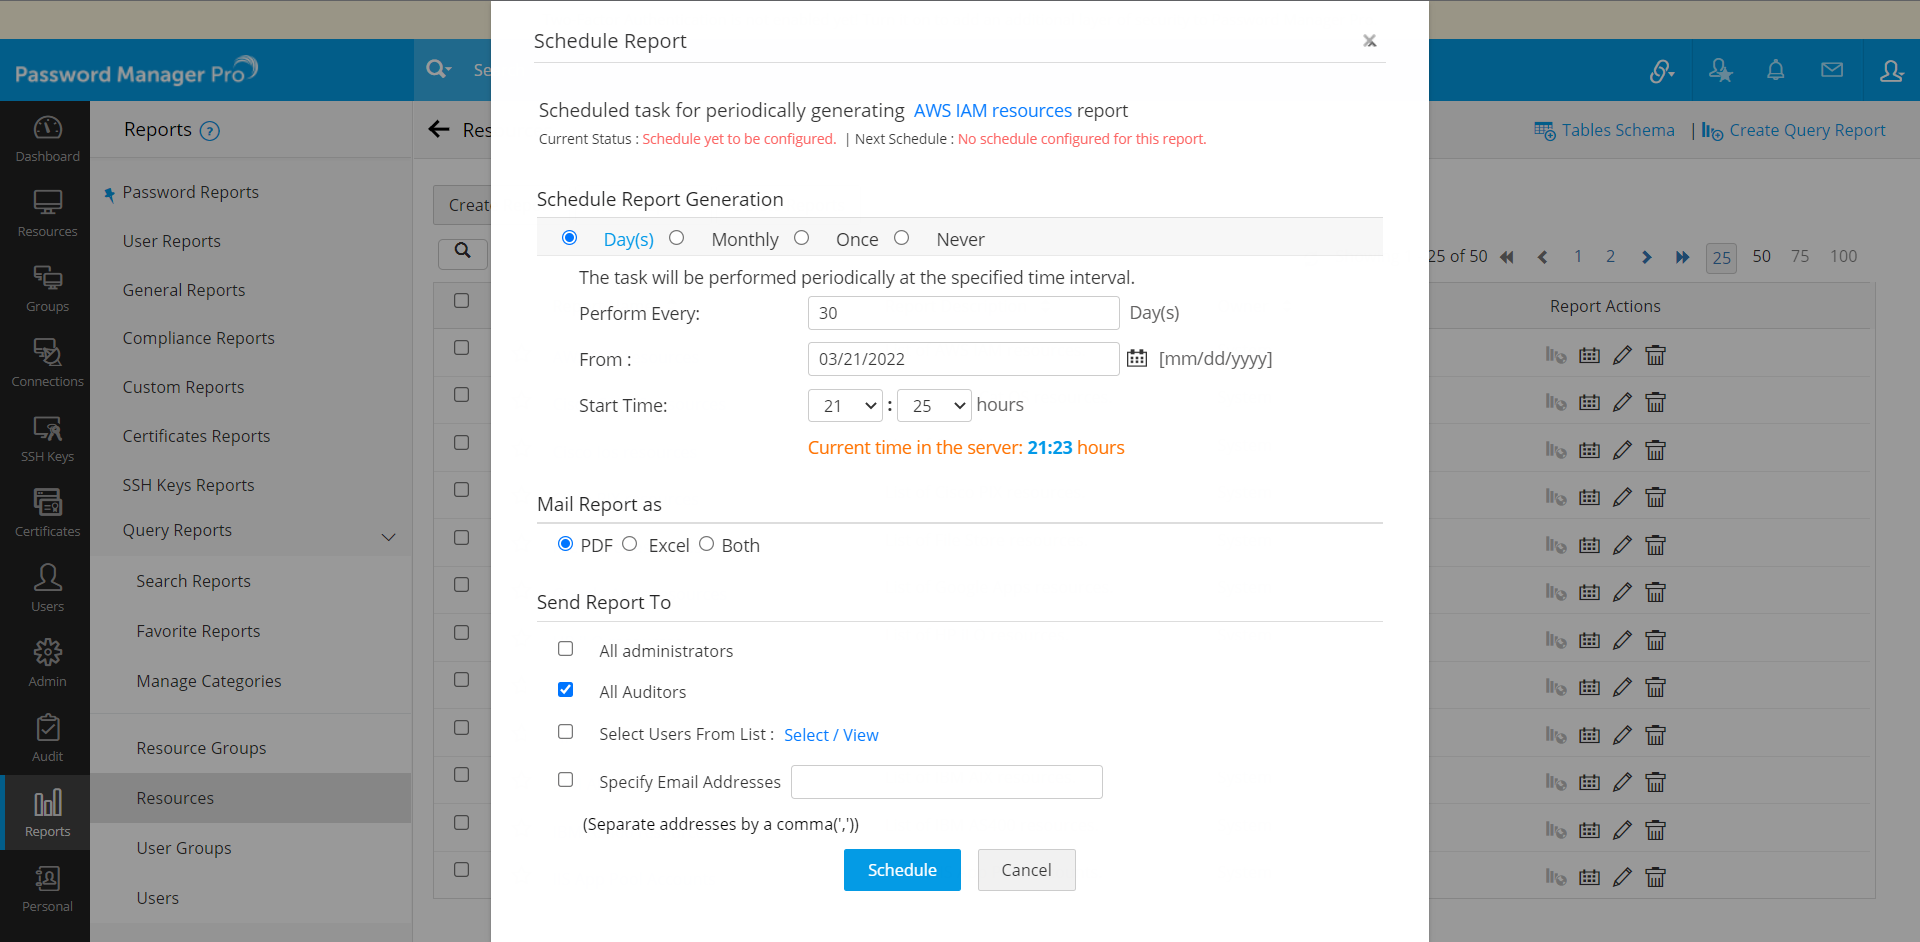Open Compliance Reports menu item
This screenshot has width=1920, height=942.
click(x=198, y=338)
